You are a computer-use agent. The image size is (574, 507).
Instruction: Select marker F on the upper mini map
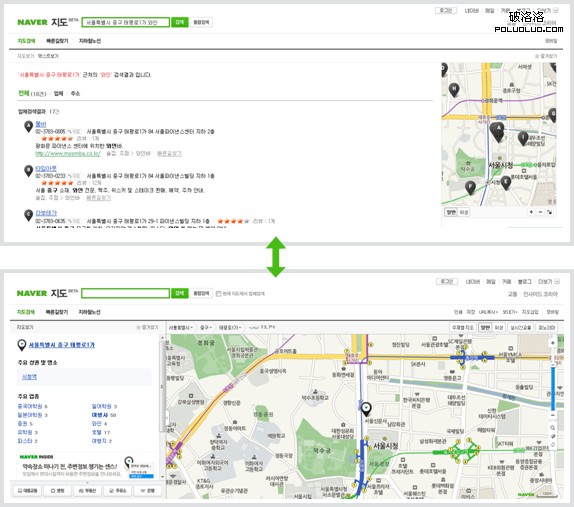[470, 188]
